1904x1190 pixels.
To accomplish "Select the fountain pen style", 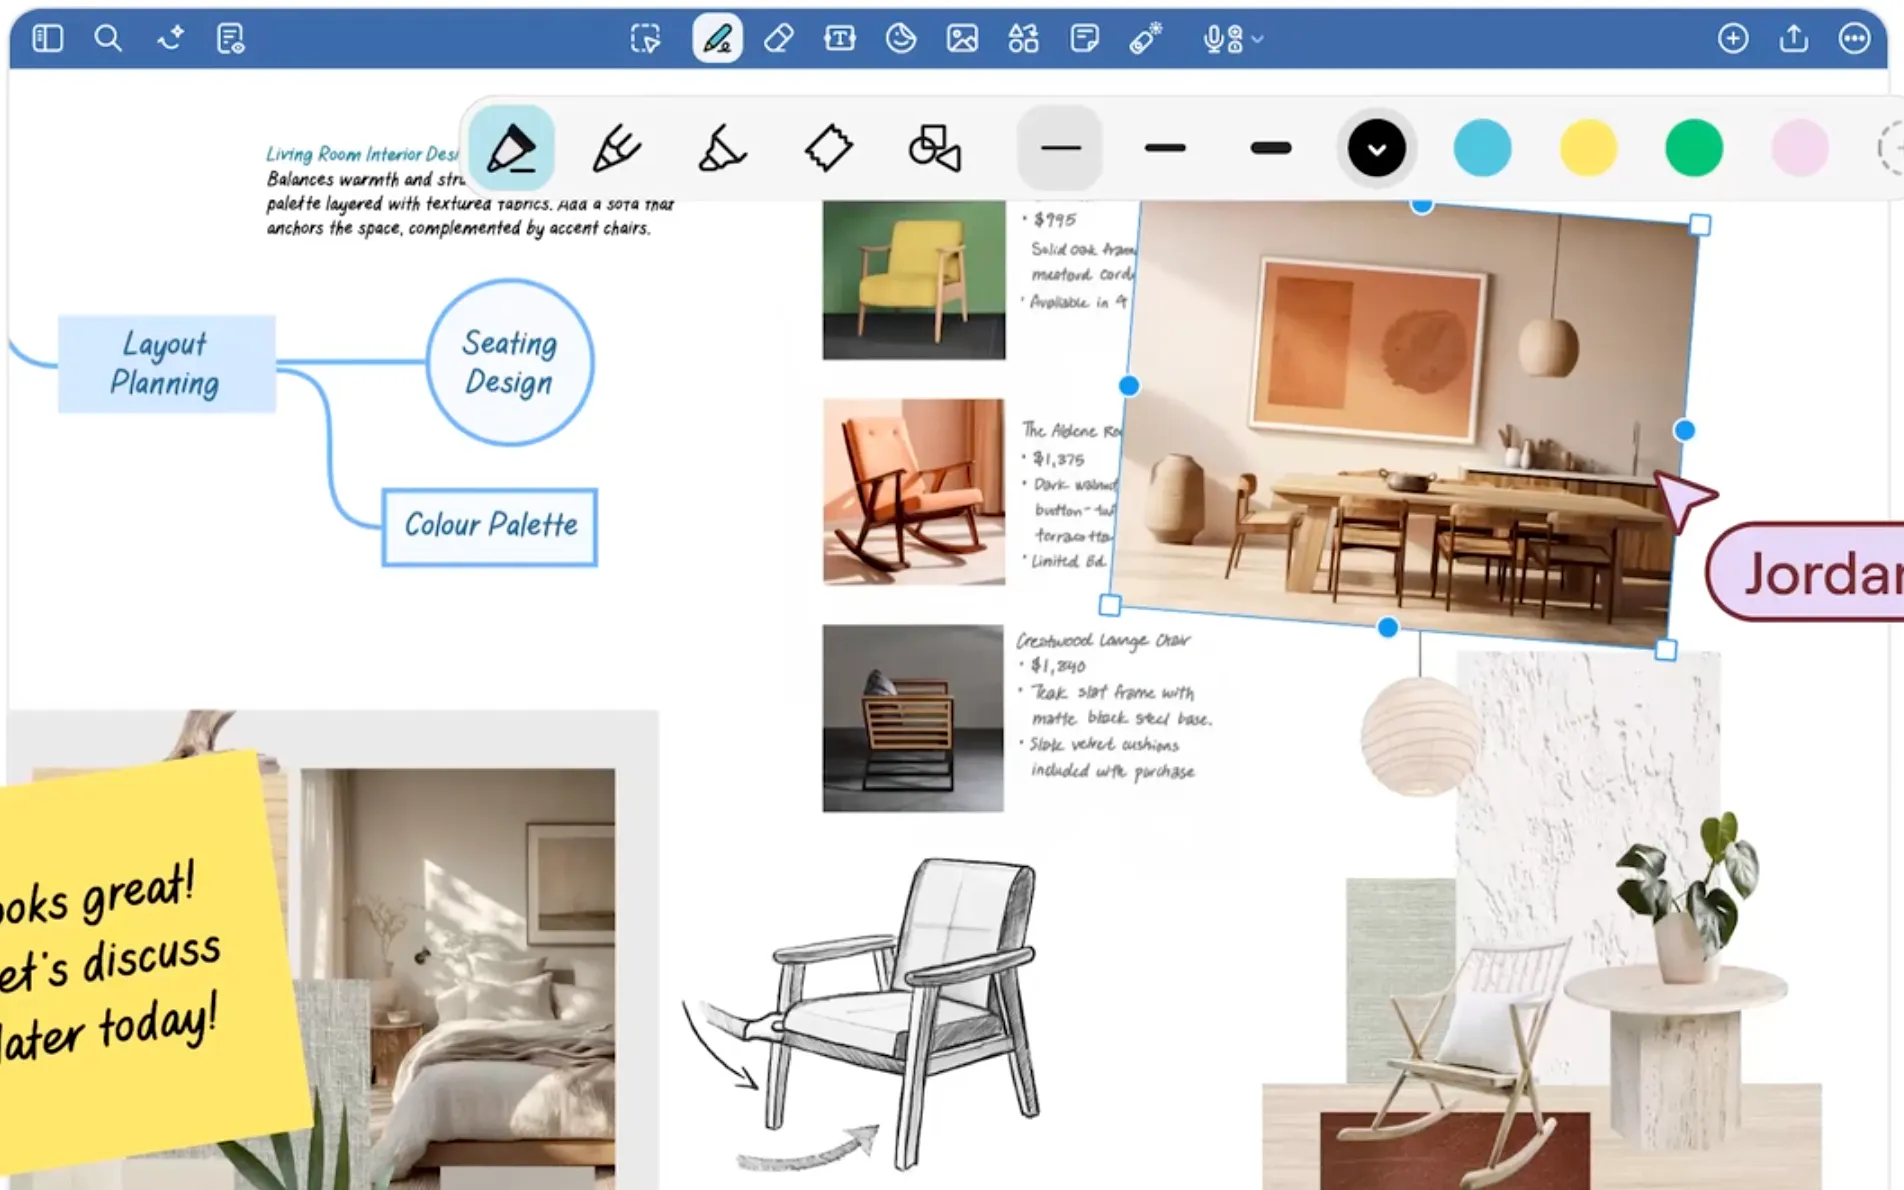I will point(512,148).
